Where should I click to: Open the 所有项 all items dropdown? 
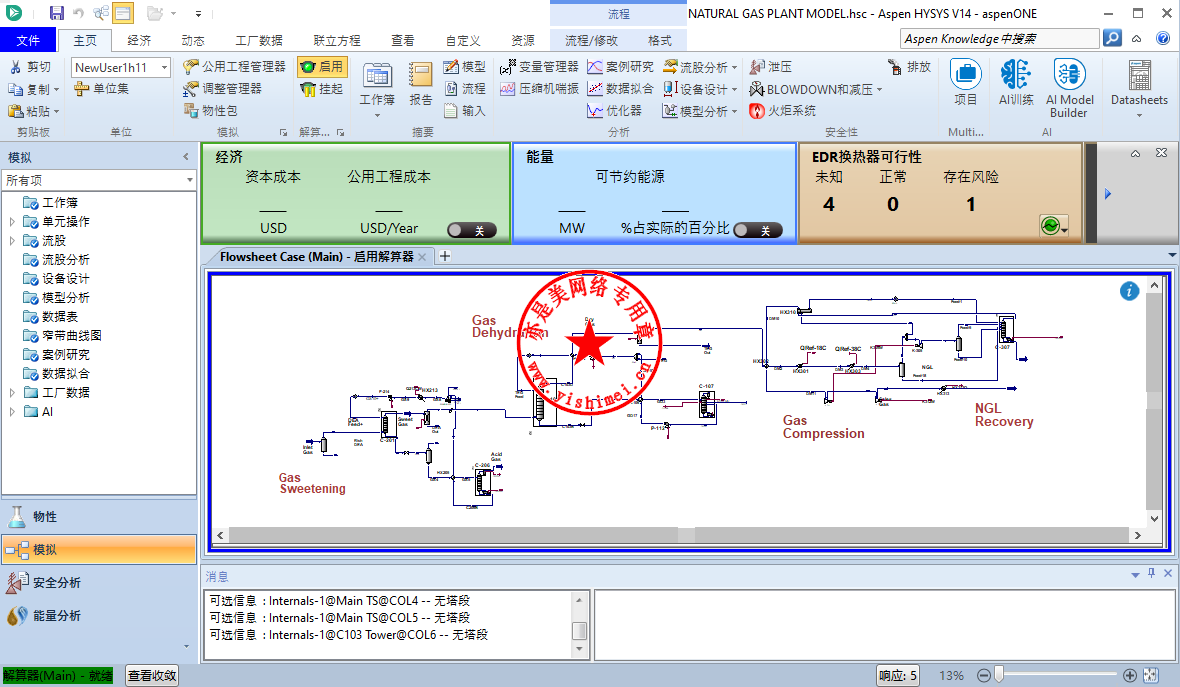coord(190,180)
